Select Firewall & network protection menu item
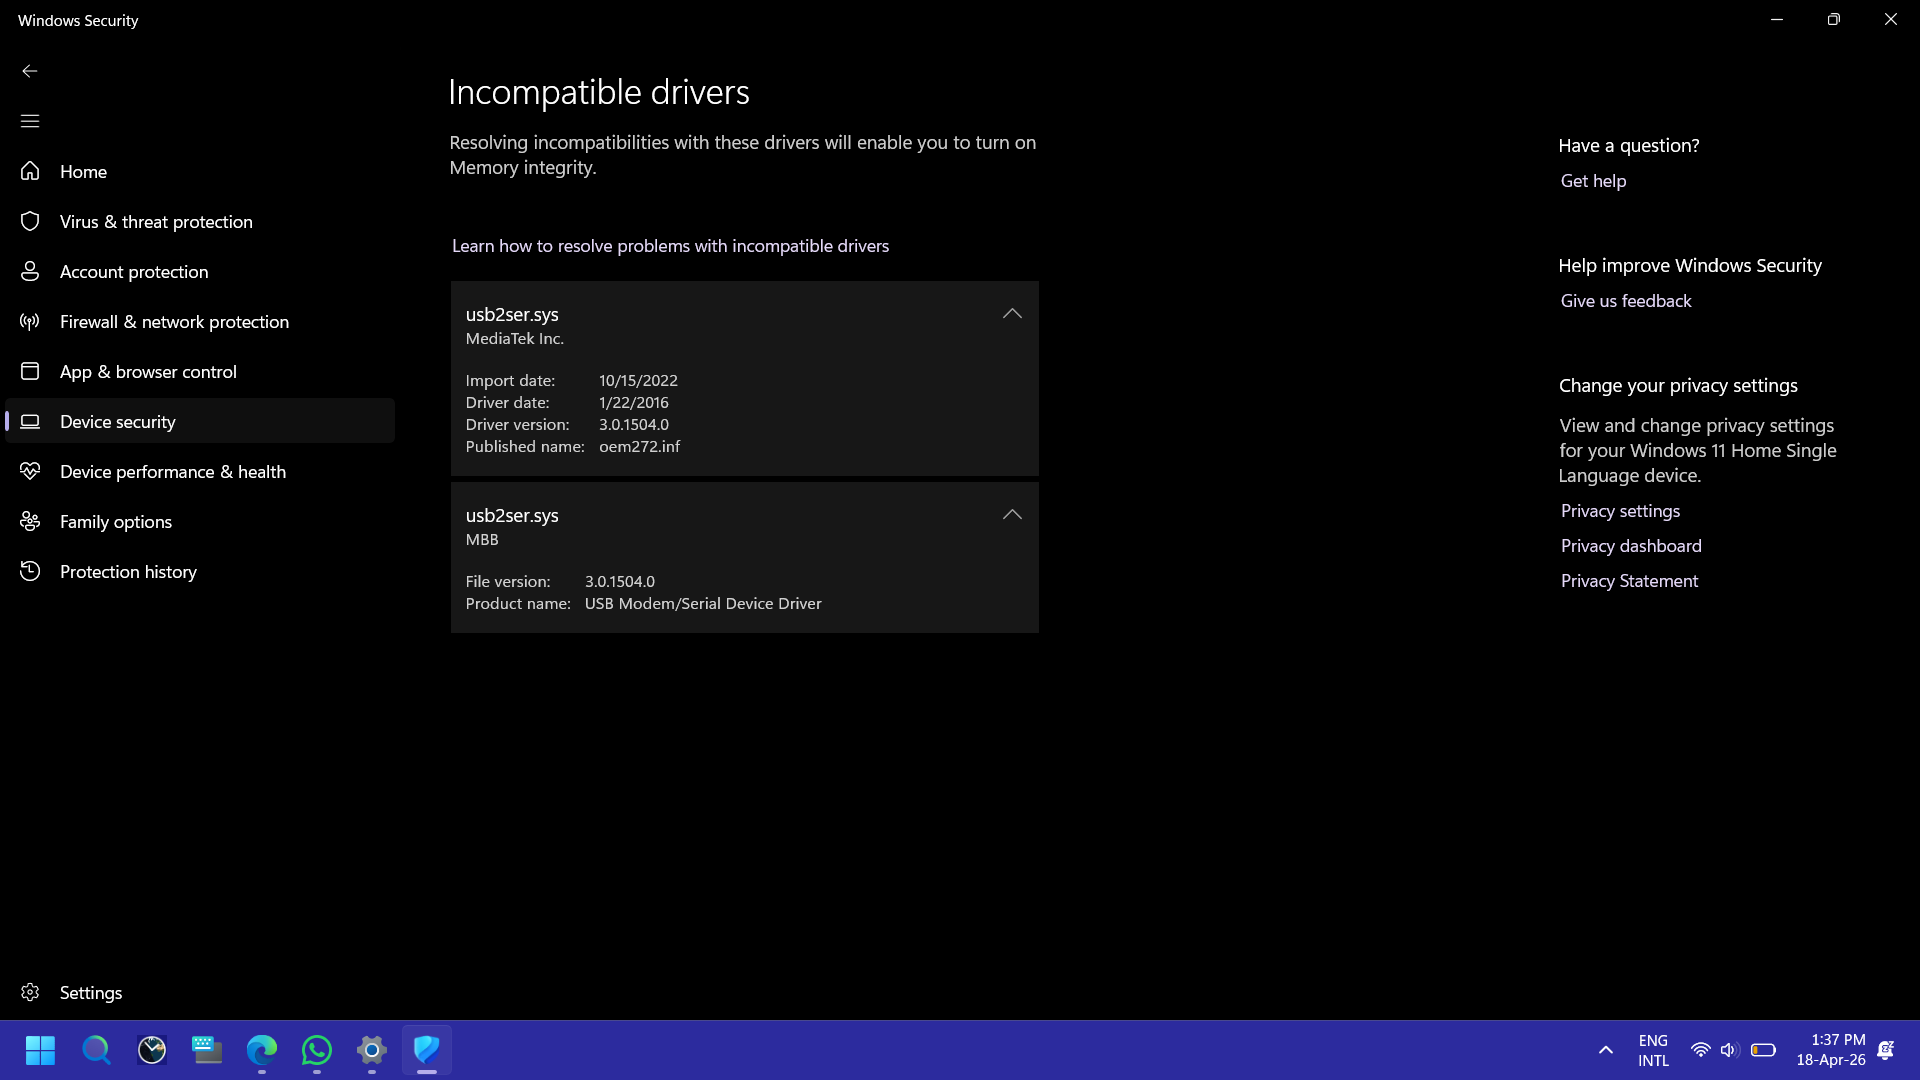The image size is (1920, 1080). (200, 321)
